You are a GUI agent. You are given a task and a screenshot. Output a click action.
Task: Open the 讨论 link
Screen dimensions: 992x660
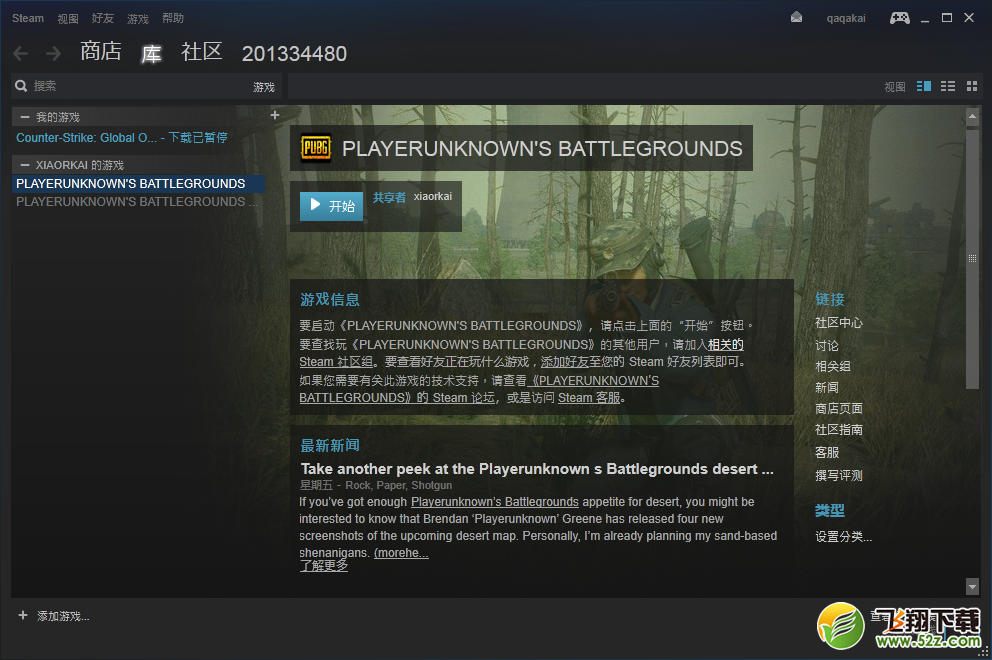[826, 346]
